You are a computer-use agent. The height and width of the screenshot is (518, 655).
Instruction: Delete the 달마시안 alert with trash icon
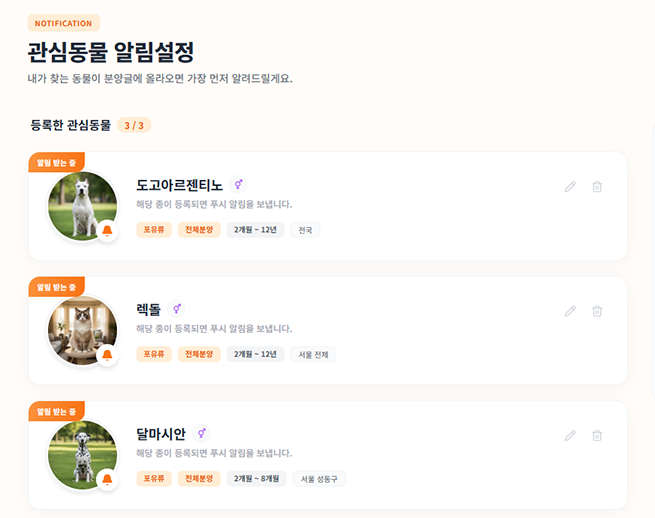tap(597, 435)
